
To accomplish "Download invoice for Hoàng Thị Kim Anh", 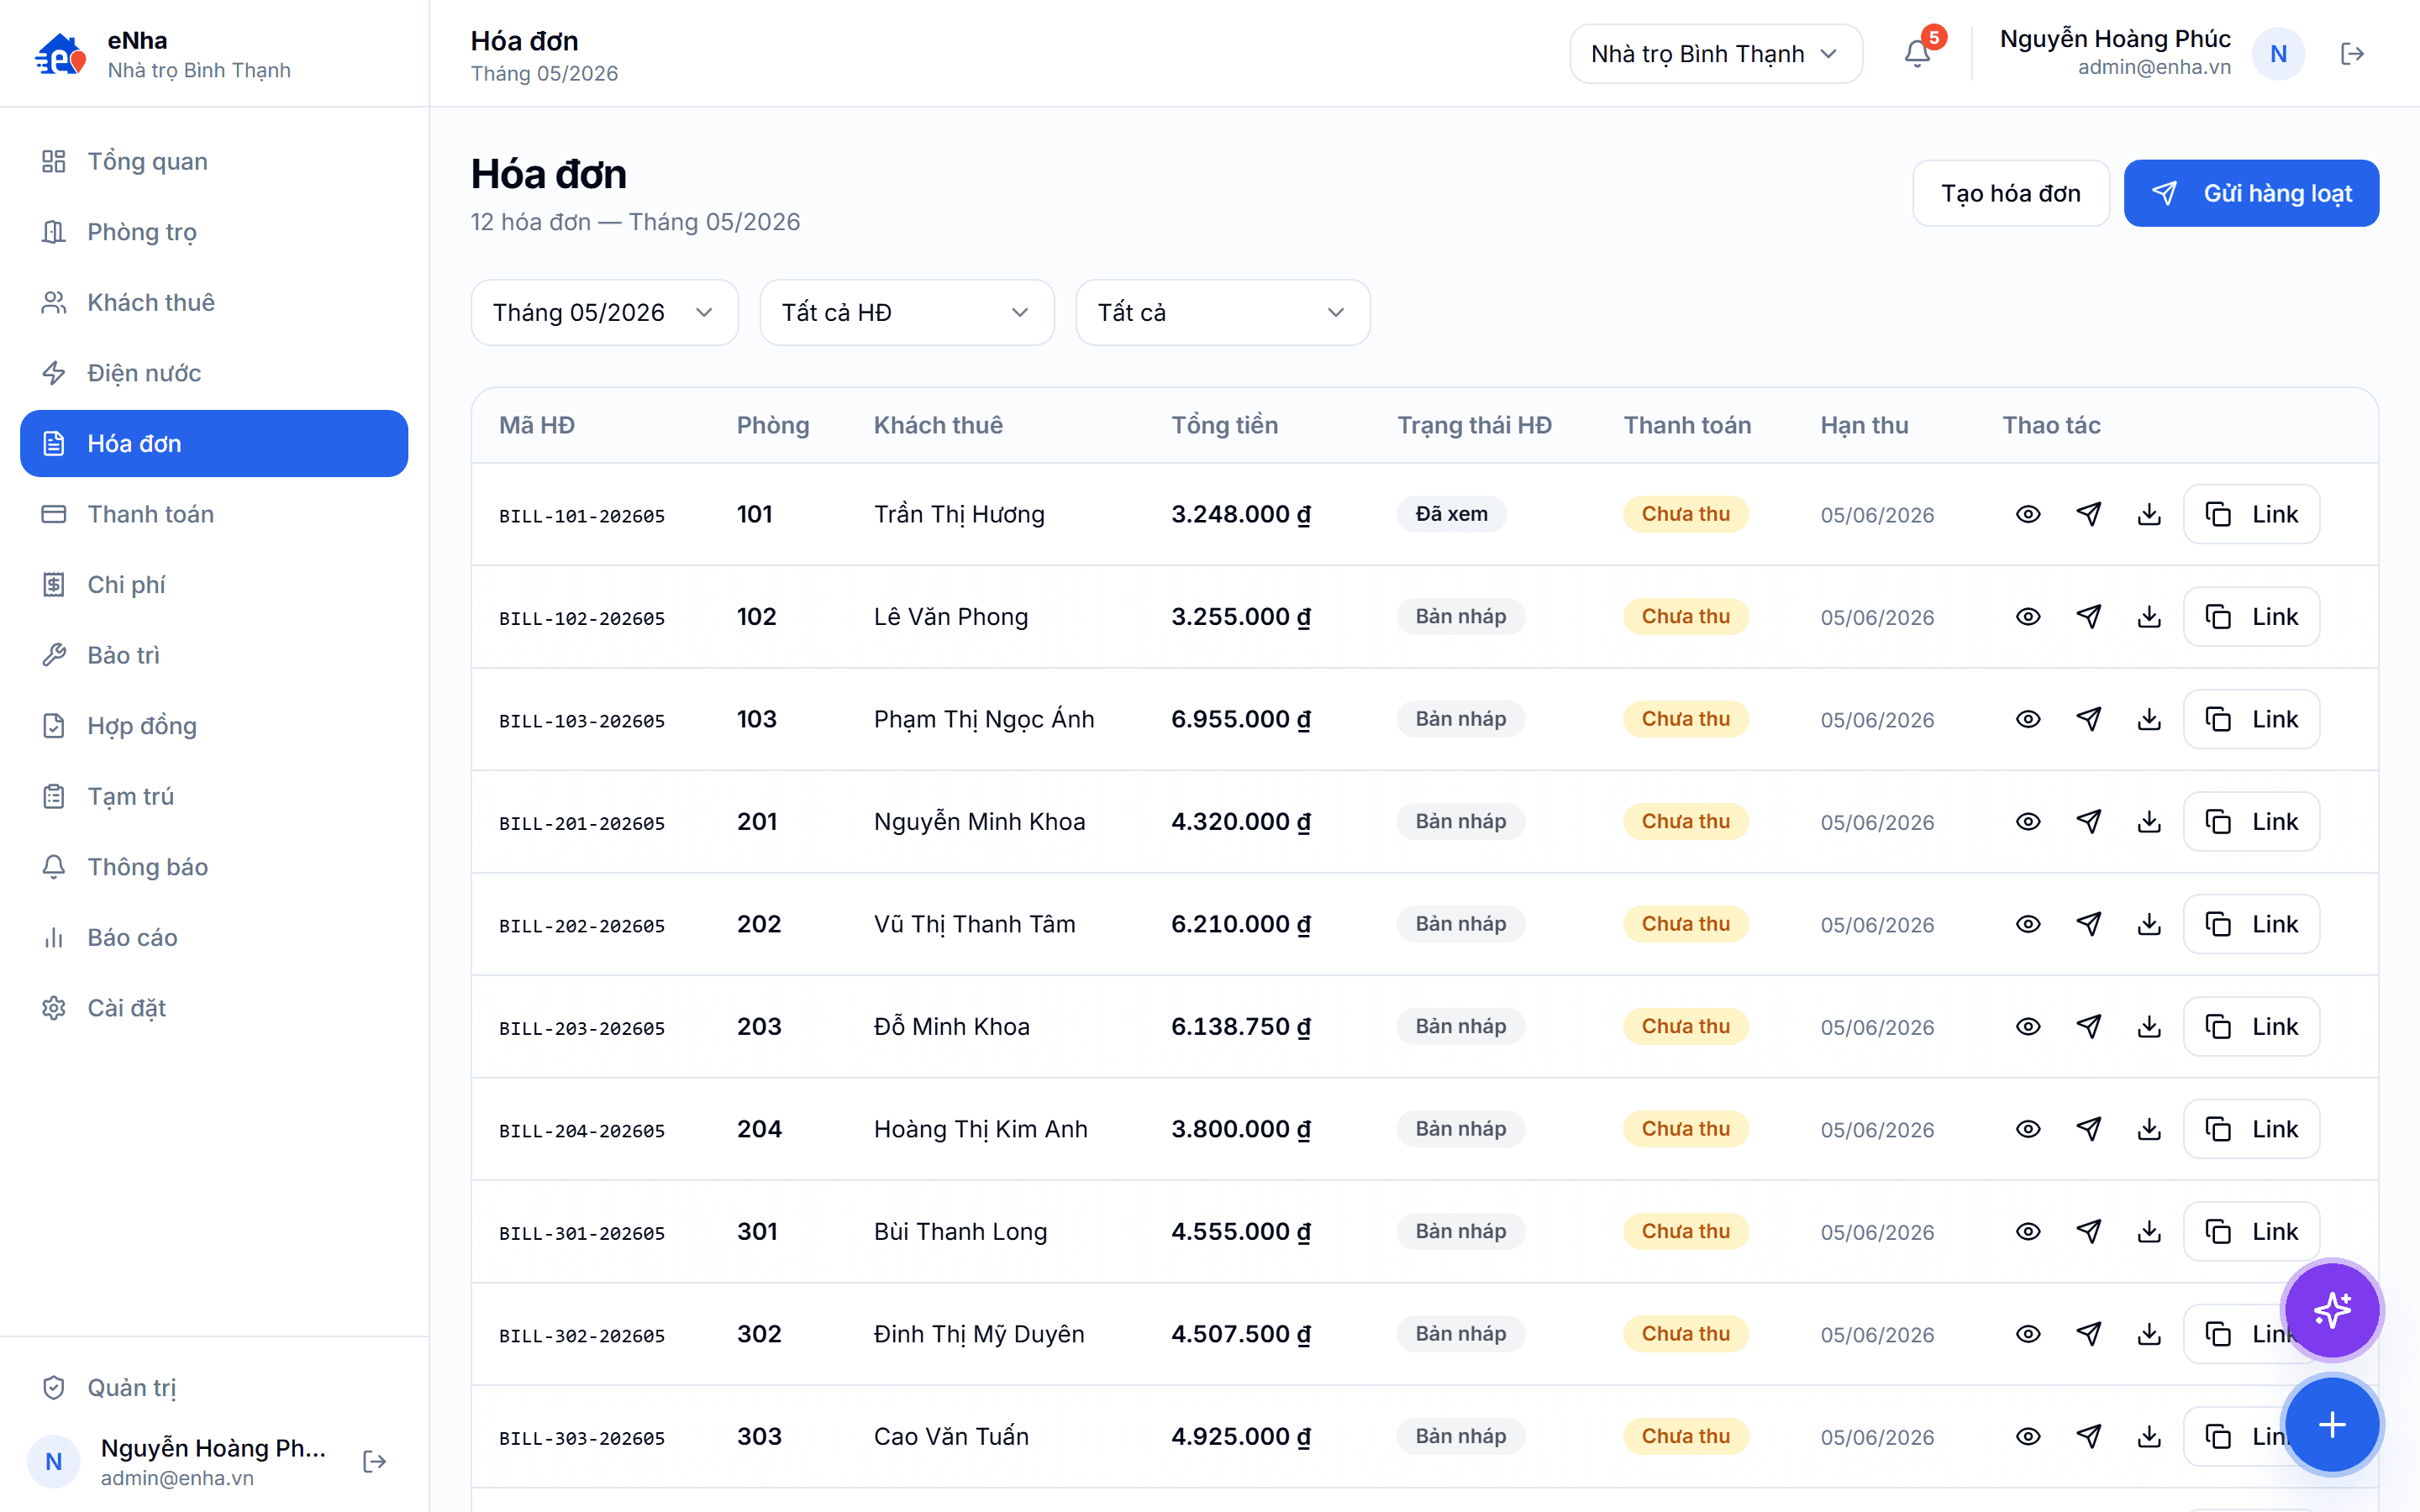I will point(2149,1129).
